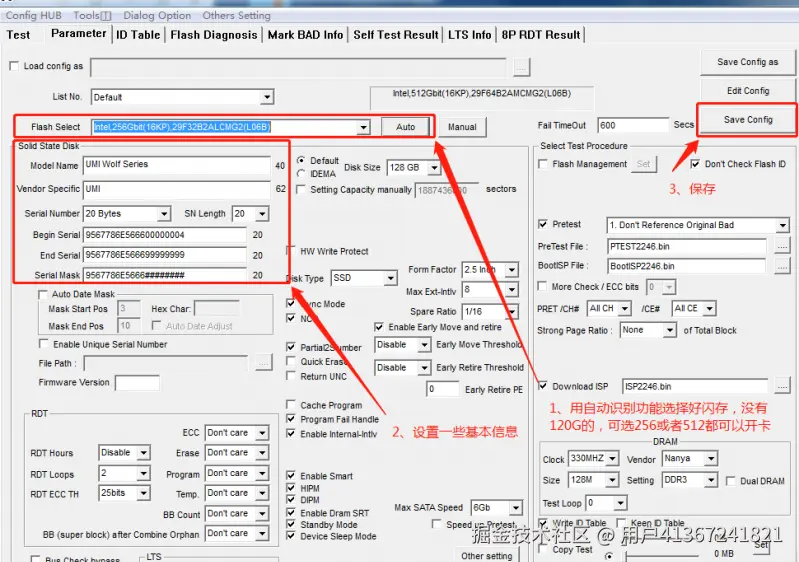Click the Edit Config button
The height and width of the screenshot is (562, 799).
pos(748,91)
